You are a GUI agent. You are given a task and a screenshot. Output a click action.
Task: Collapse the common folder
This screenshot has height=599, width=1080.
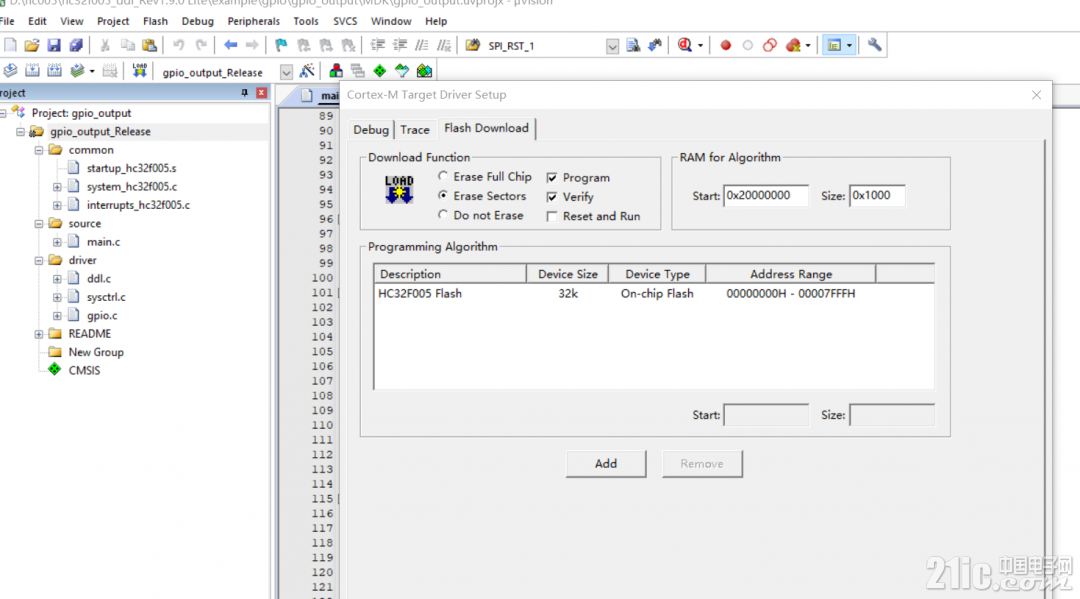(39, 150)
